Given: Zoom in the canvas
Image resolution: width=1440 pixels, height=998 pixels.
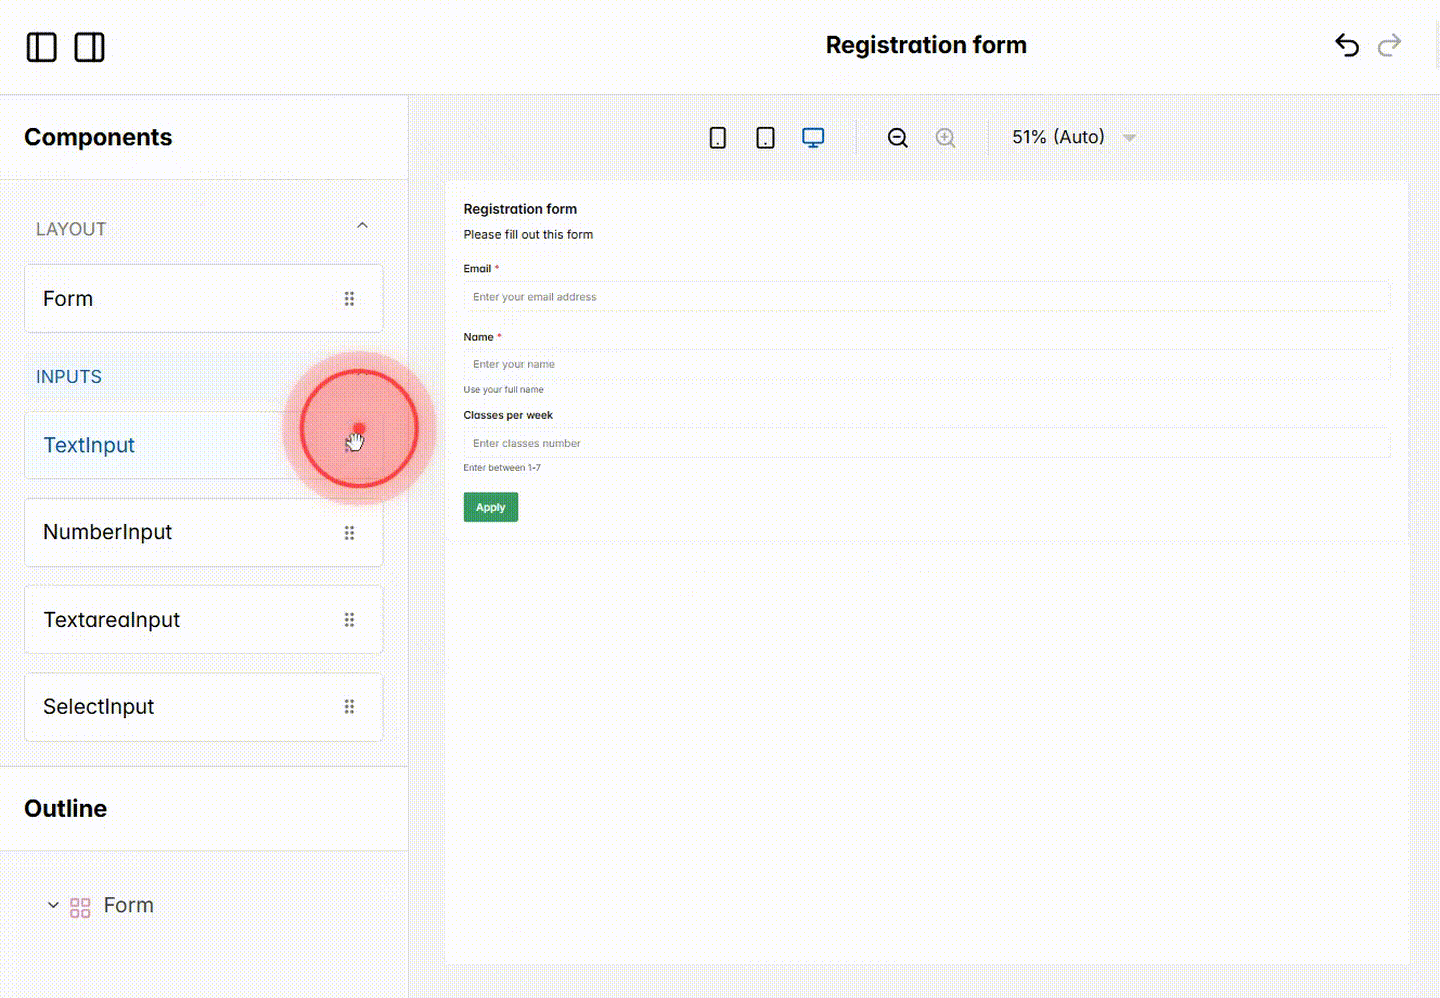Looking at the screenshot, I should [x=945, y=138].
